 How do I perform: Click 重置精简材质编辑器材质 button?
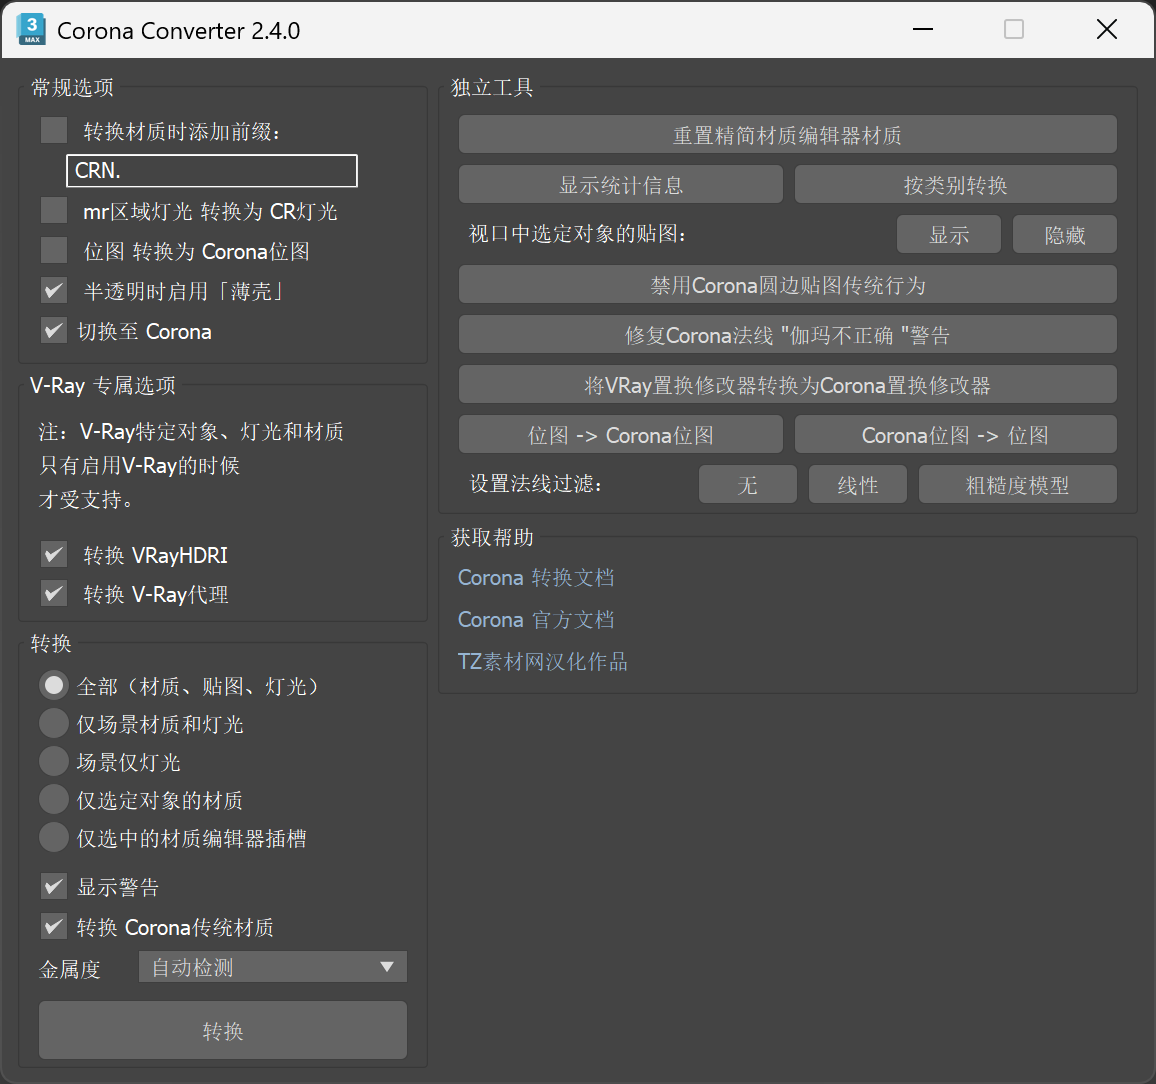[787, 134]
